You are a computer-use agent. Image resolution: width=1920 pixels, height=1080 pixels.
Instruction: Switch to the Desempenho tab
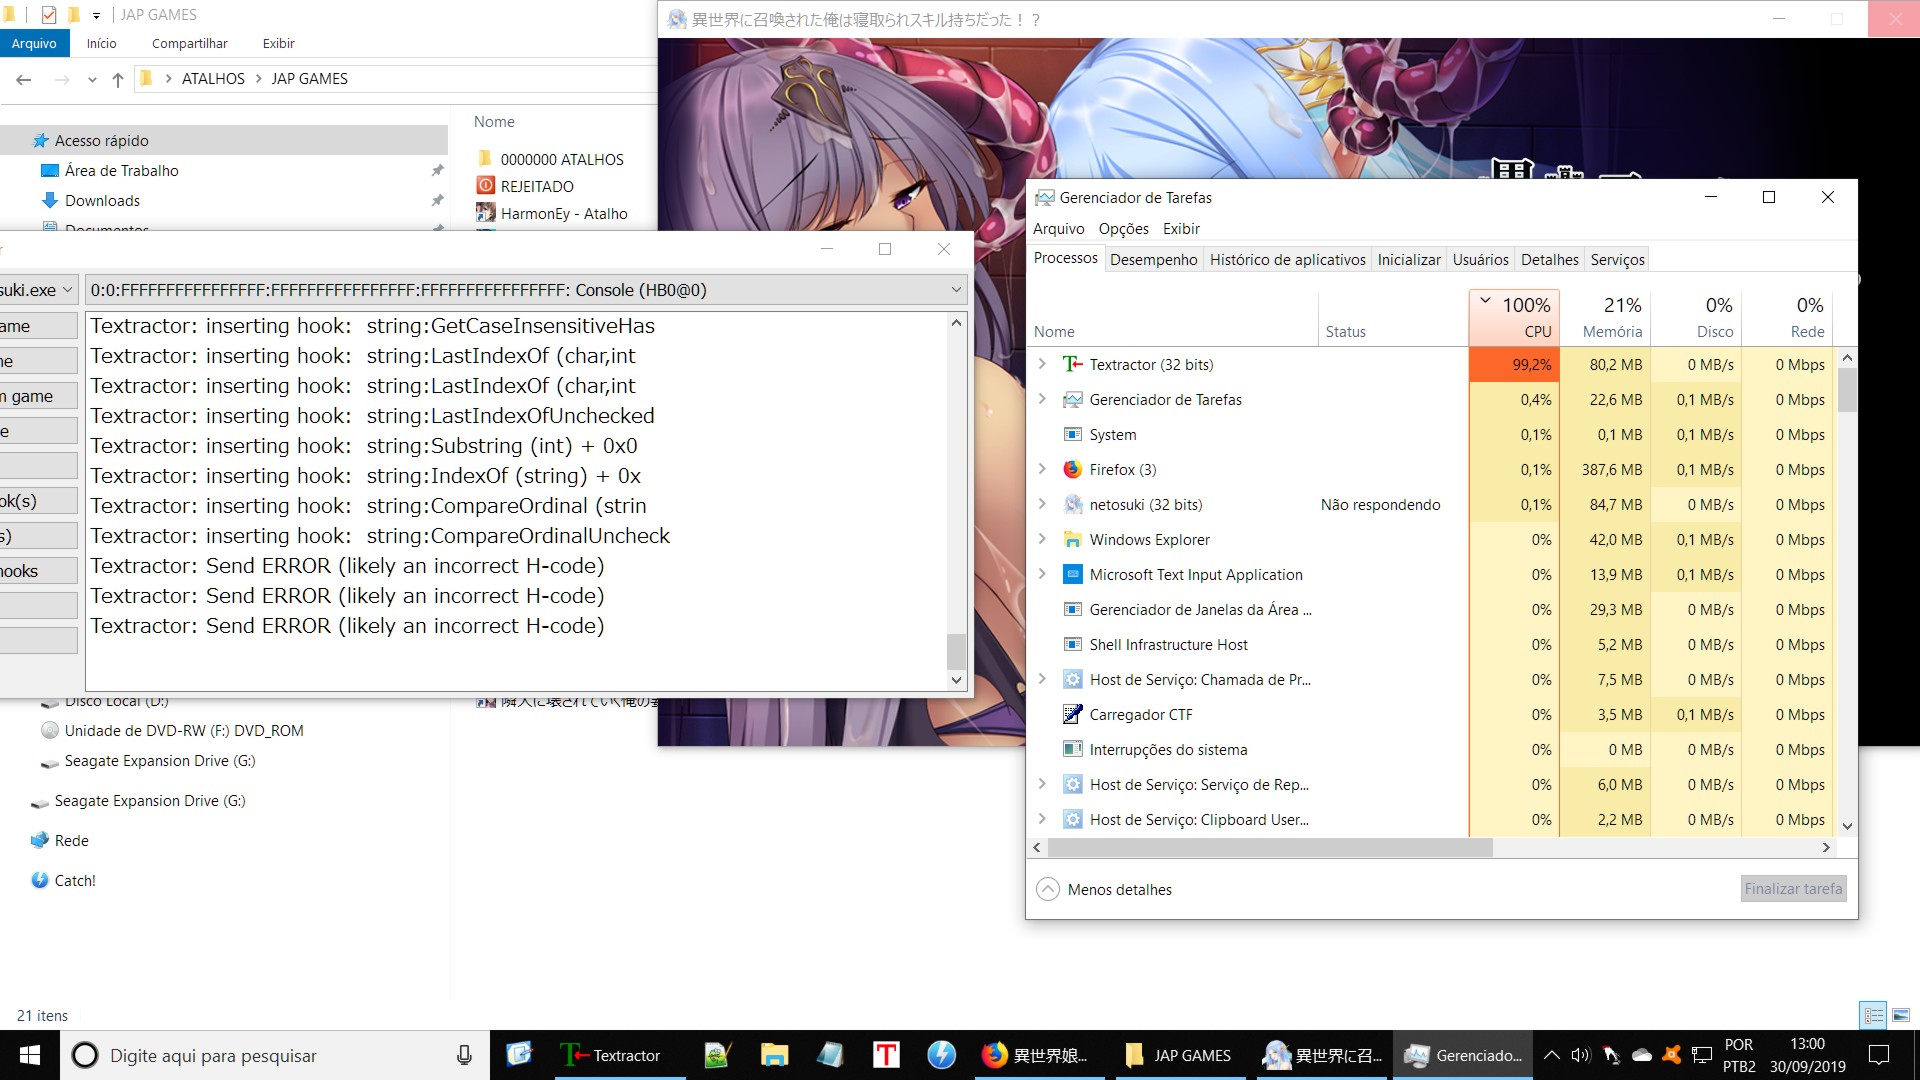[x=1153, y=259]
